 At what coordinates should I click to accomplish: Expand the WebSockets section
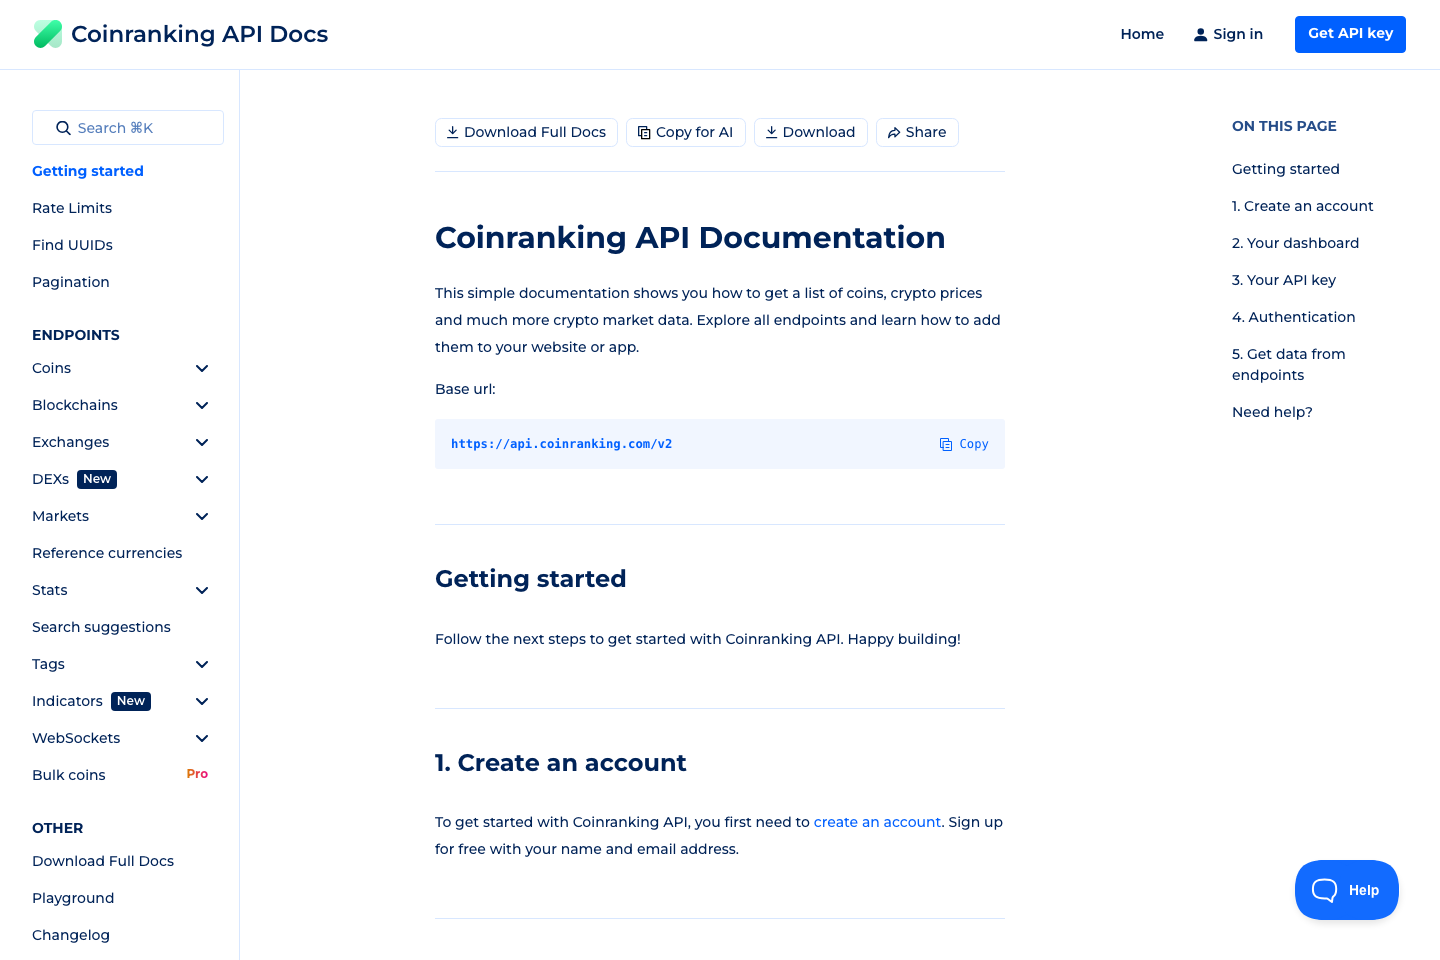coord(202,738)
